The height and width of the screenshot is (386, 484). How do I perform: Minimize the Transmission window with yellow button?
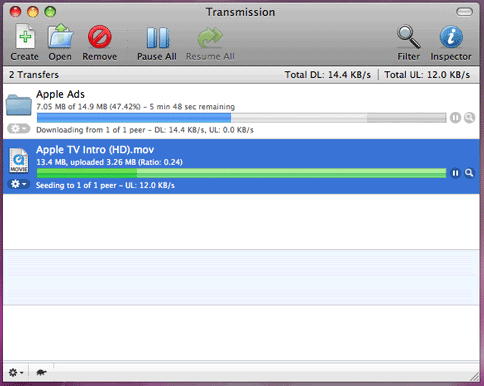pos(33,12)
